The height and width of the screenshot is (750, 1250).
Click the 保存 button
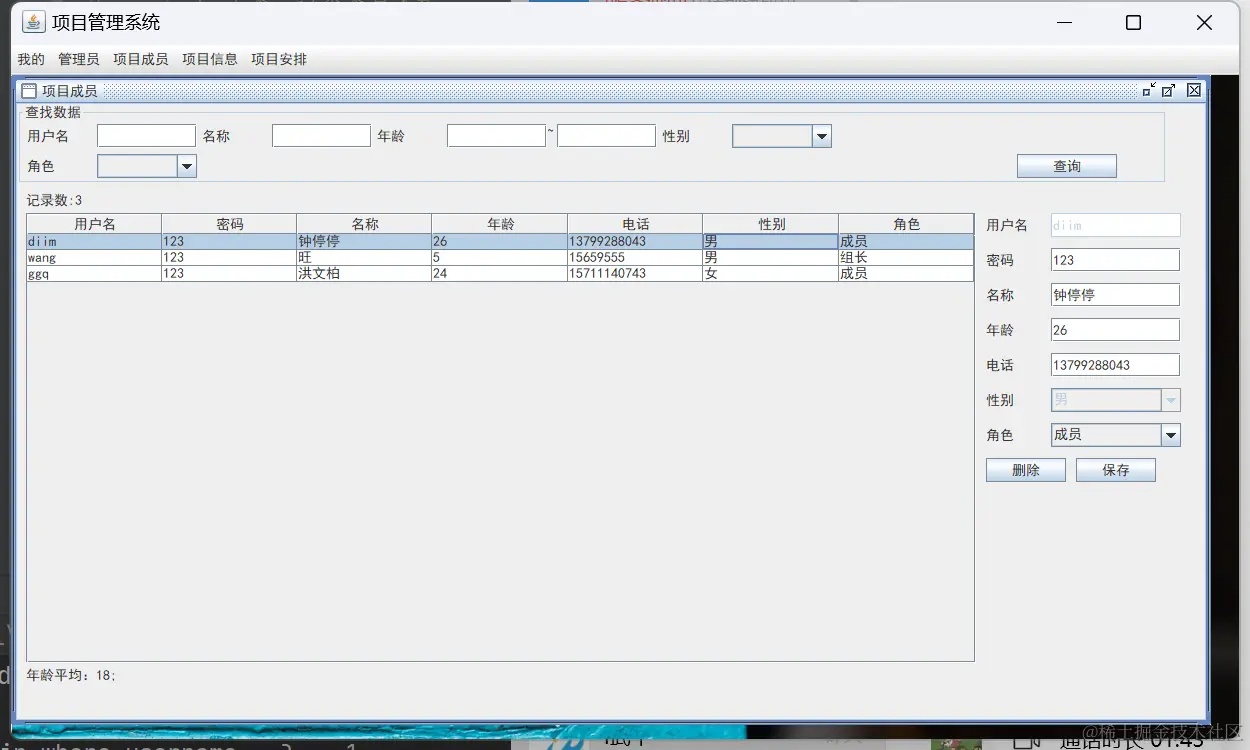pos(1116,470)
